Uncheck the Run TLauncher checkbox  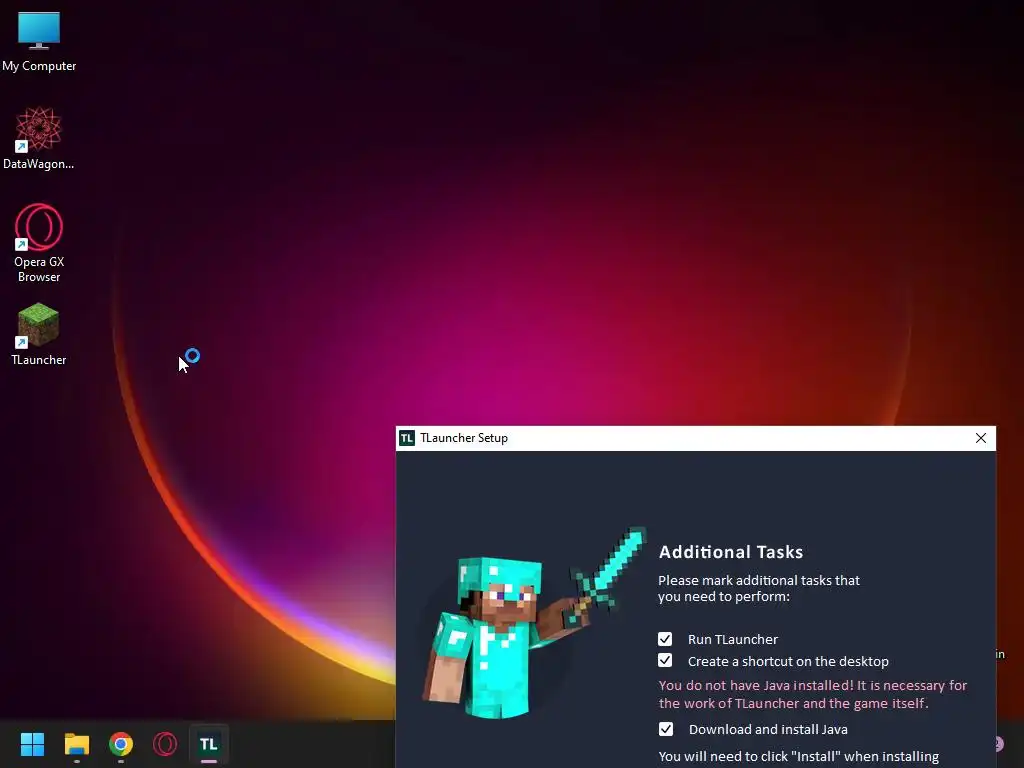click(665, 639)
